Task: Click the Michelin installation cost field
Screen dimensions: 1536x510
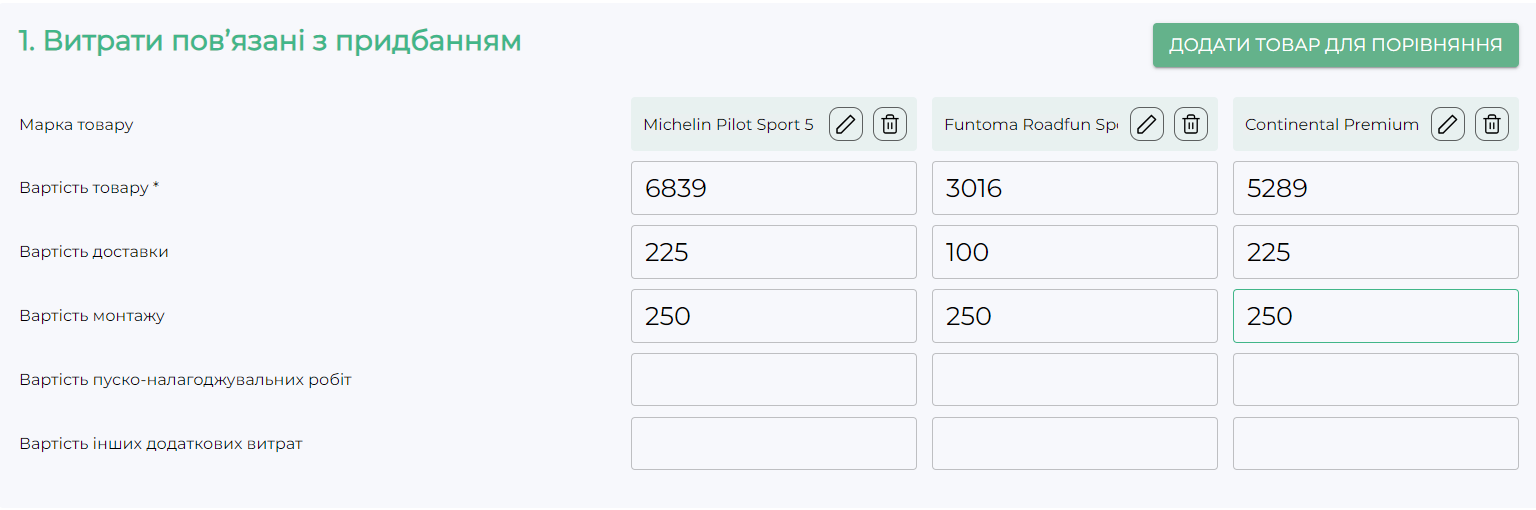Action: tap(773, 316)
